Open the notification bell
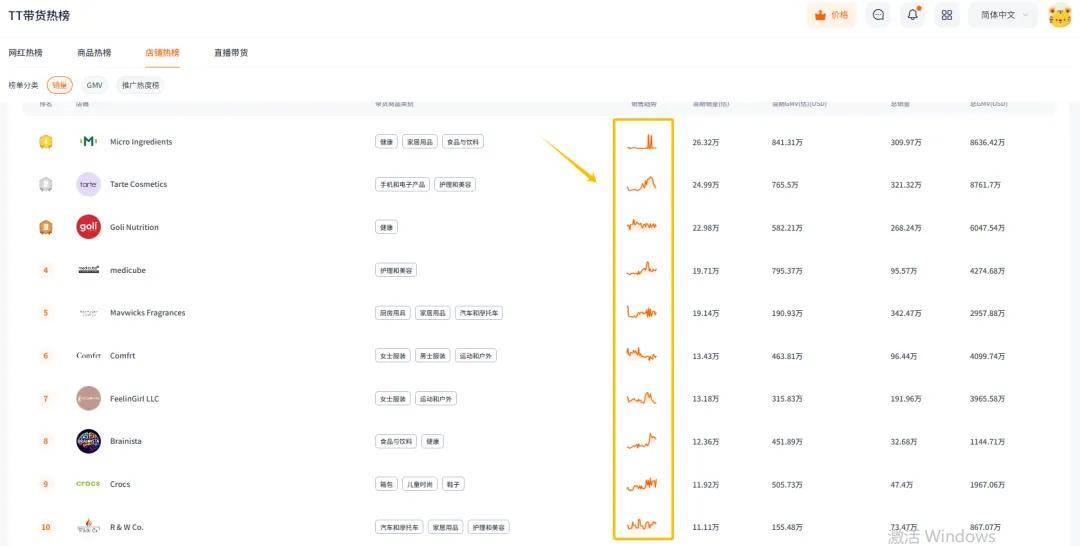The height and width of the screenshot is (546, 1080). click(912, 15)
